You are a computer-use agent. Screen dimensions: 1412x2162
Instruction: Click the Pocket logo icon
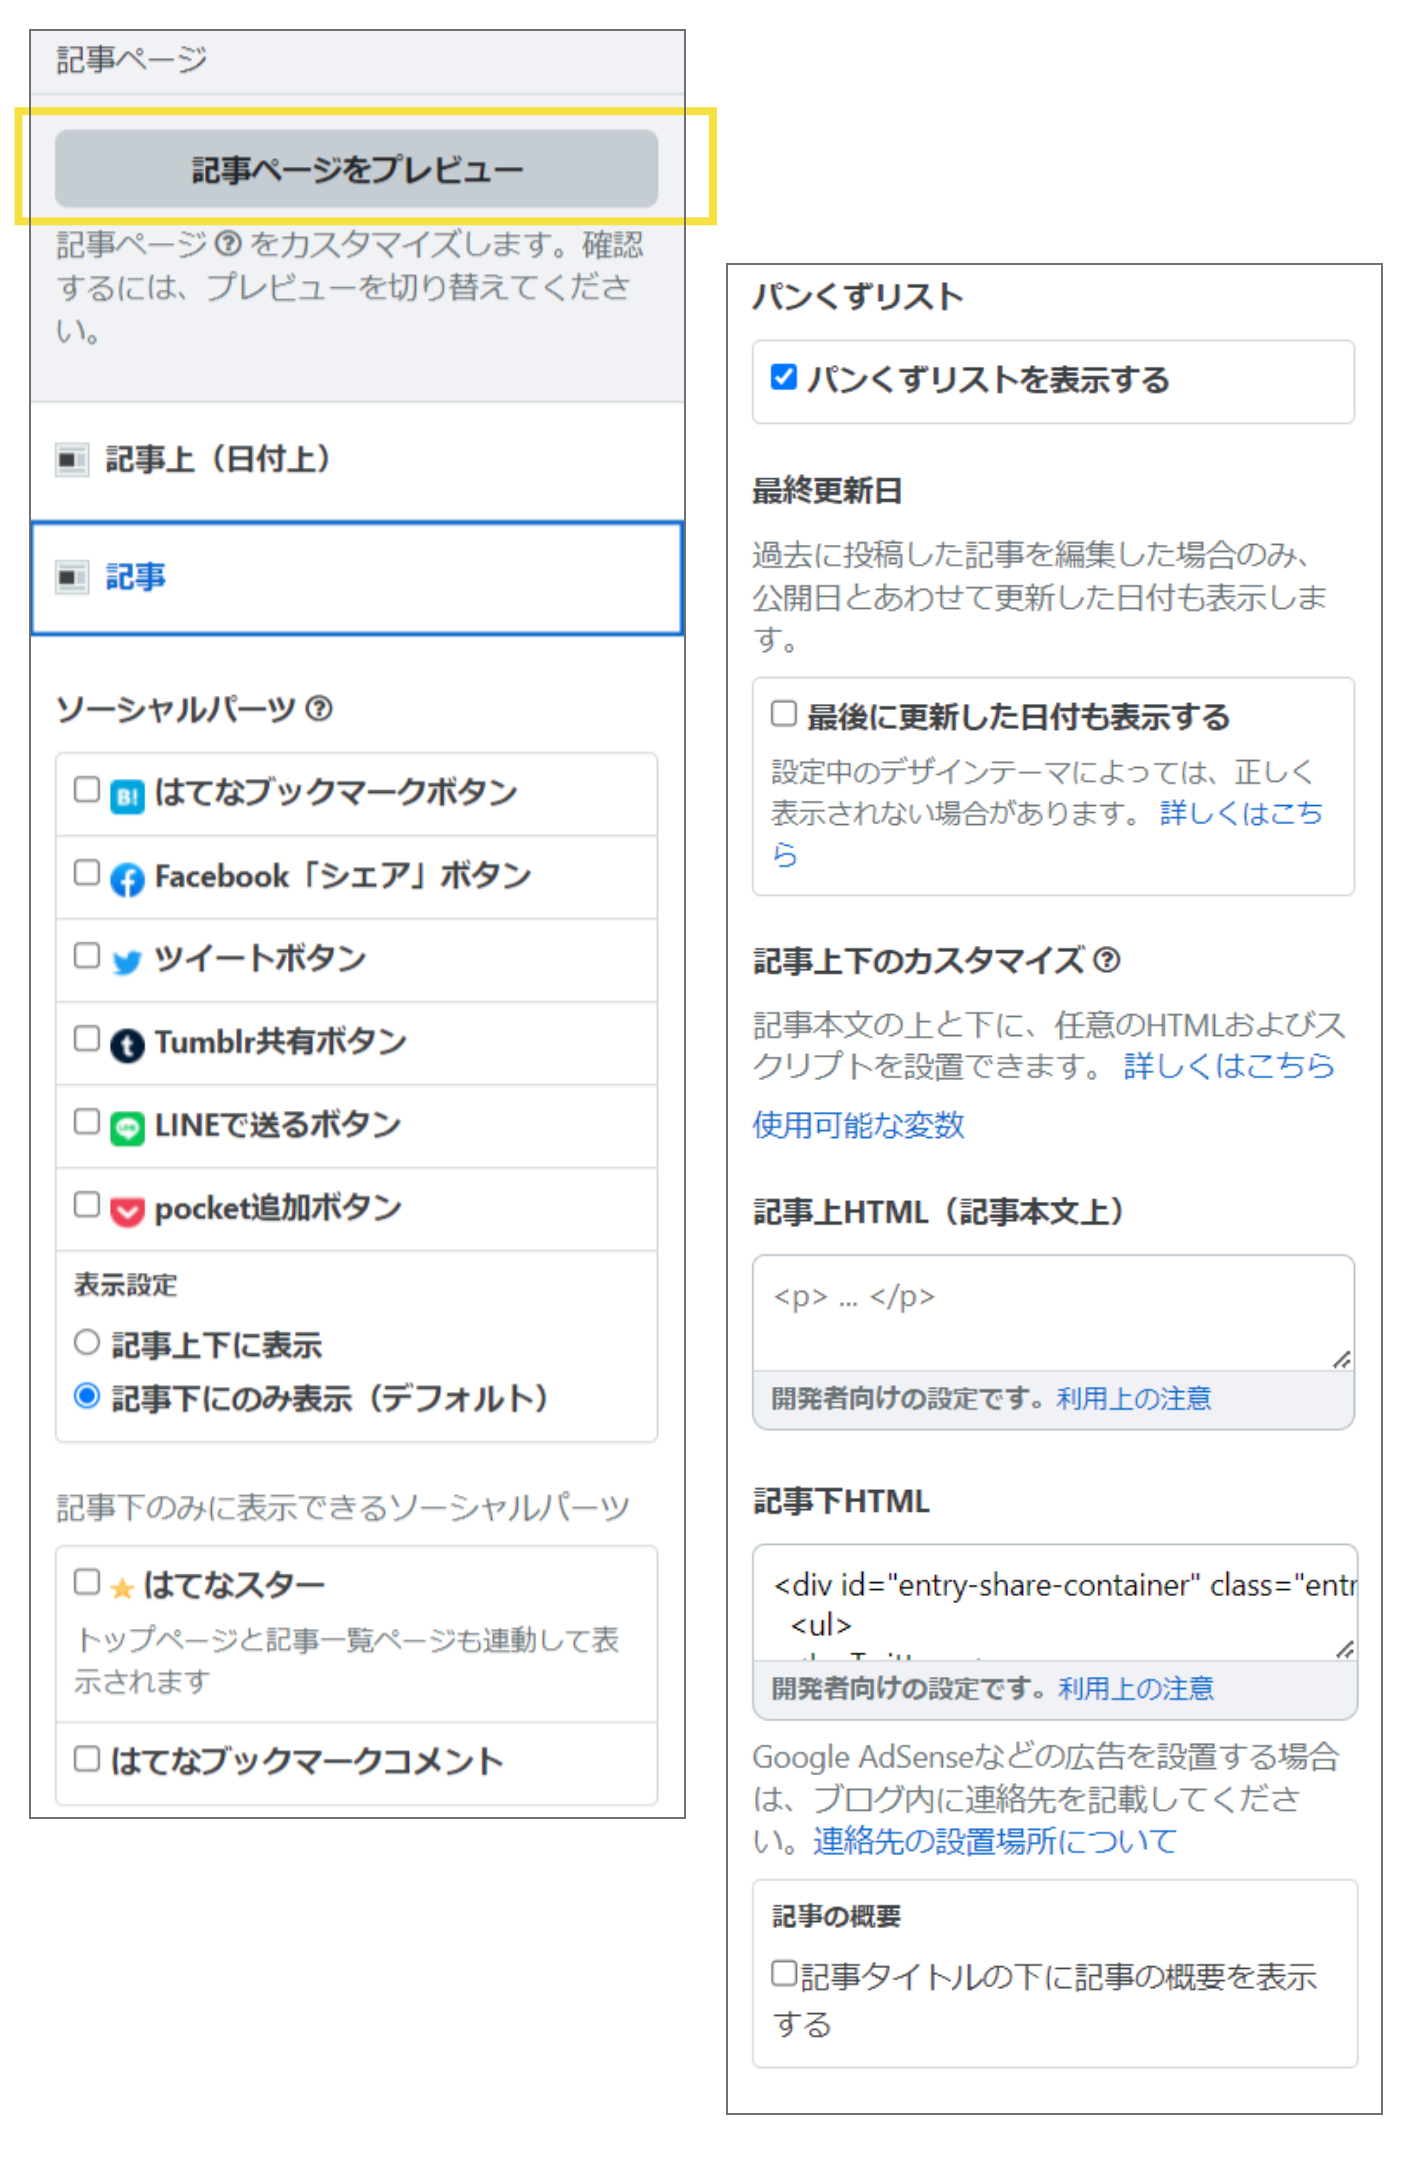coord(127,1212)
